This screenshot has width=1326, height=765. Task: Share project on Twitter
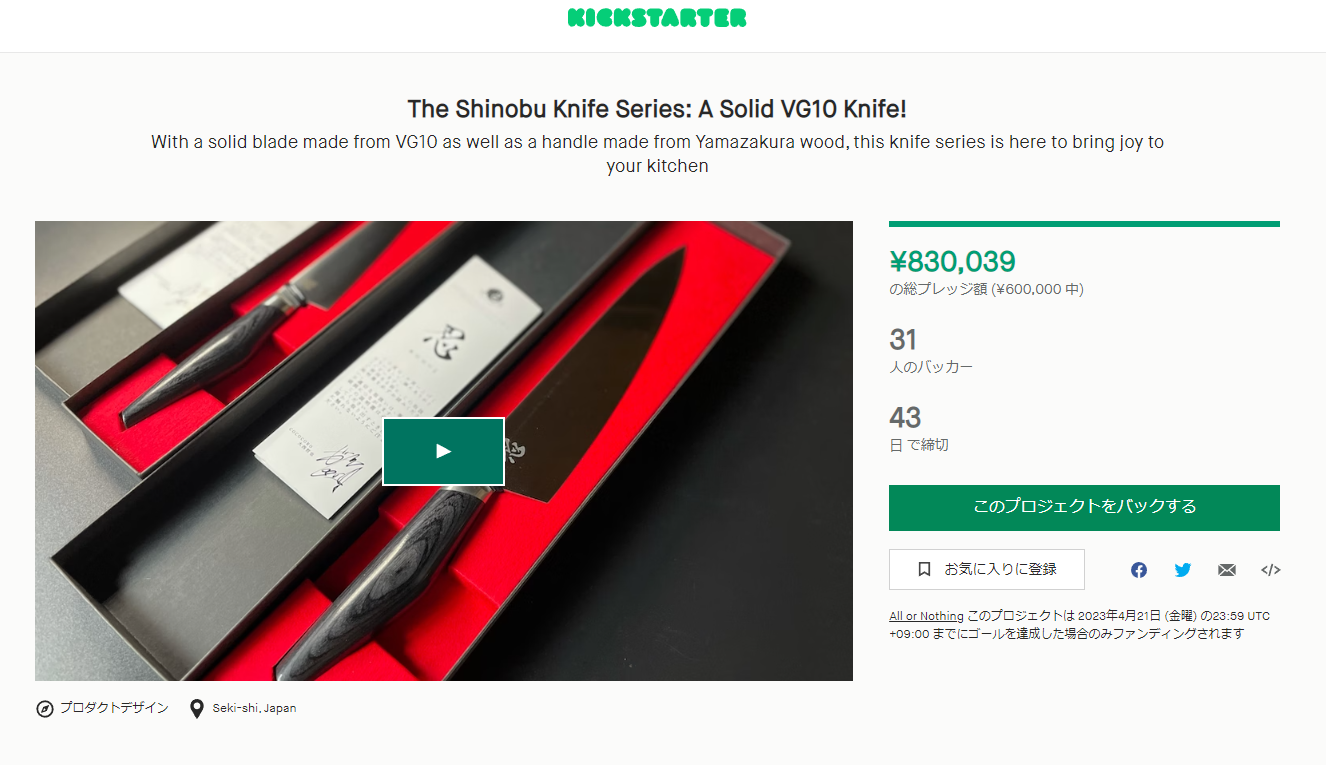coord(1183,570)
